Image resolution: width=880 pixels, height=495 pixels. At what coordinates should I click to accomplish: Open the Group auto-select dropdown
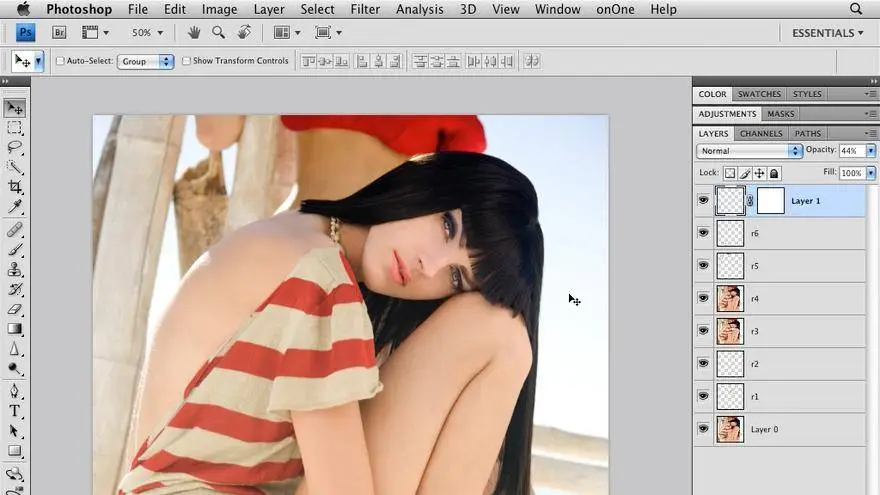[x=146, y=61]
